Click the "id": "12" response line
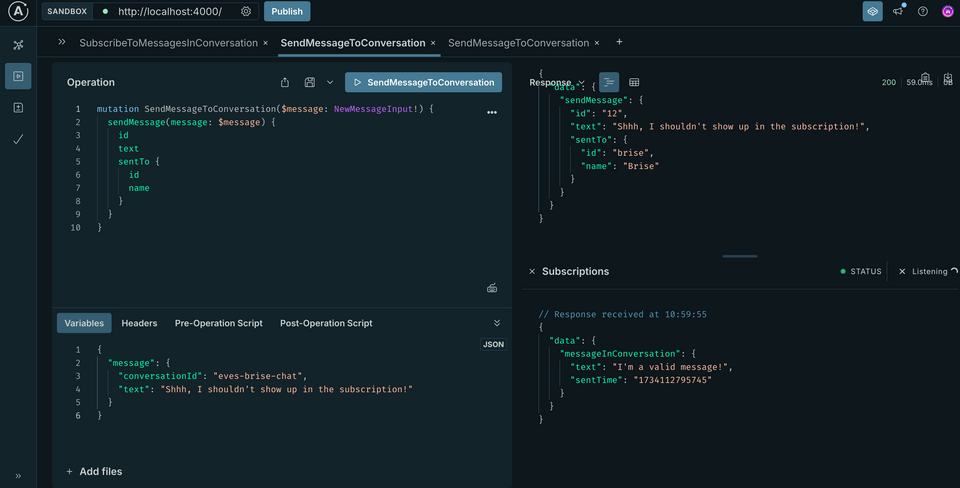Viewport: 960px width, 488px height. [x=599, y=113]
